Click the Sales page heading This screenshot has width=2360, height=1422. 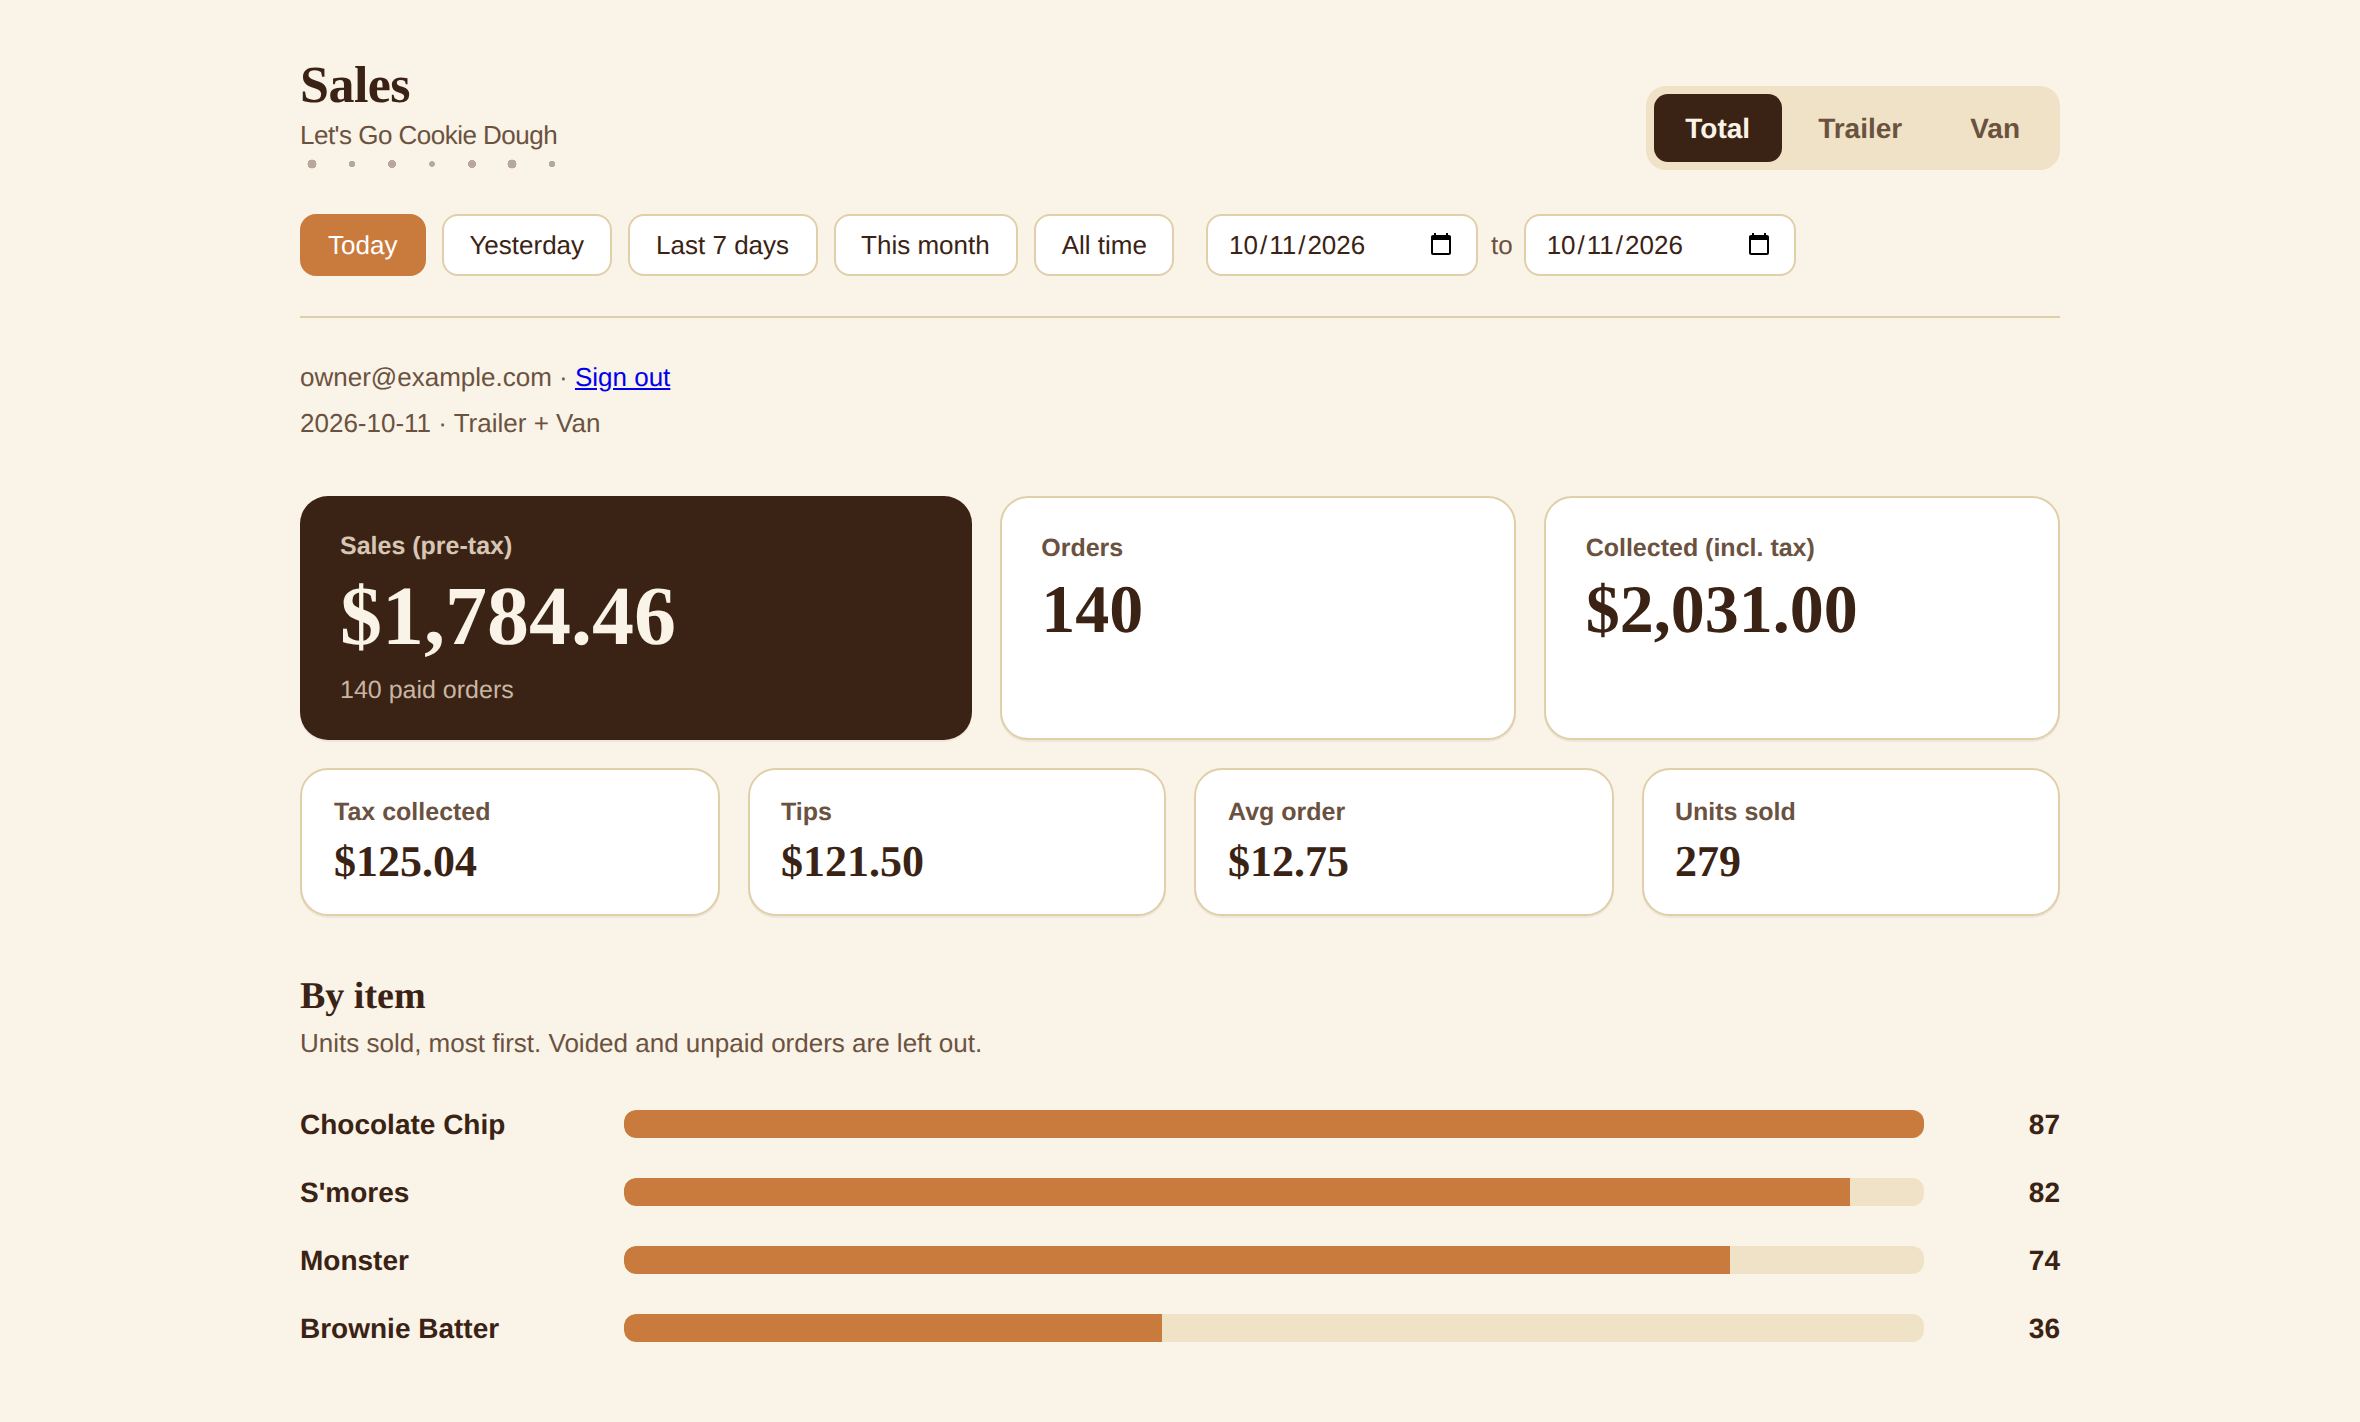tap(355, 85)
